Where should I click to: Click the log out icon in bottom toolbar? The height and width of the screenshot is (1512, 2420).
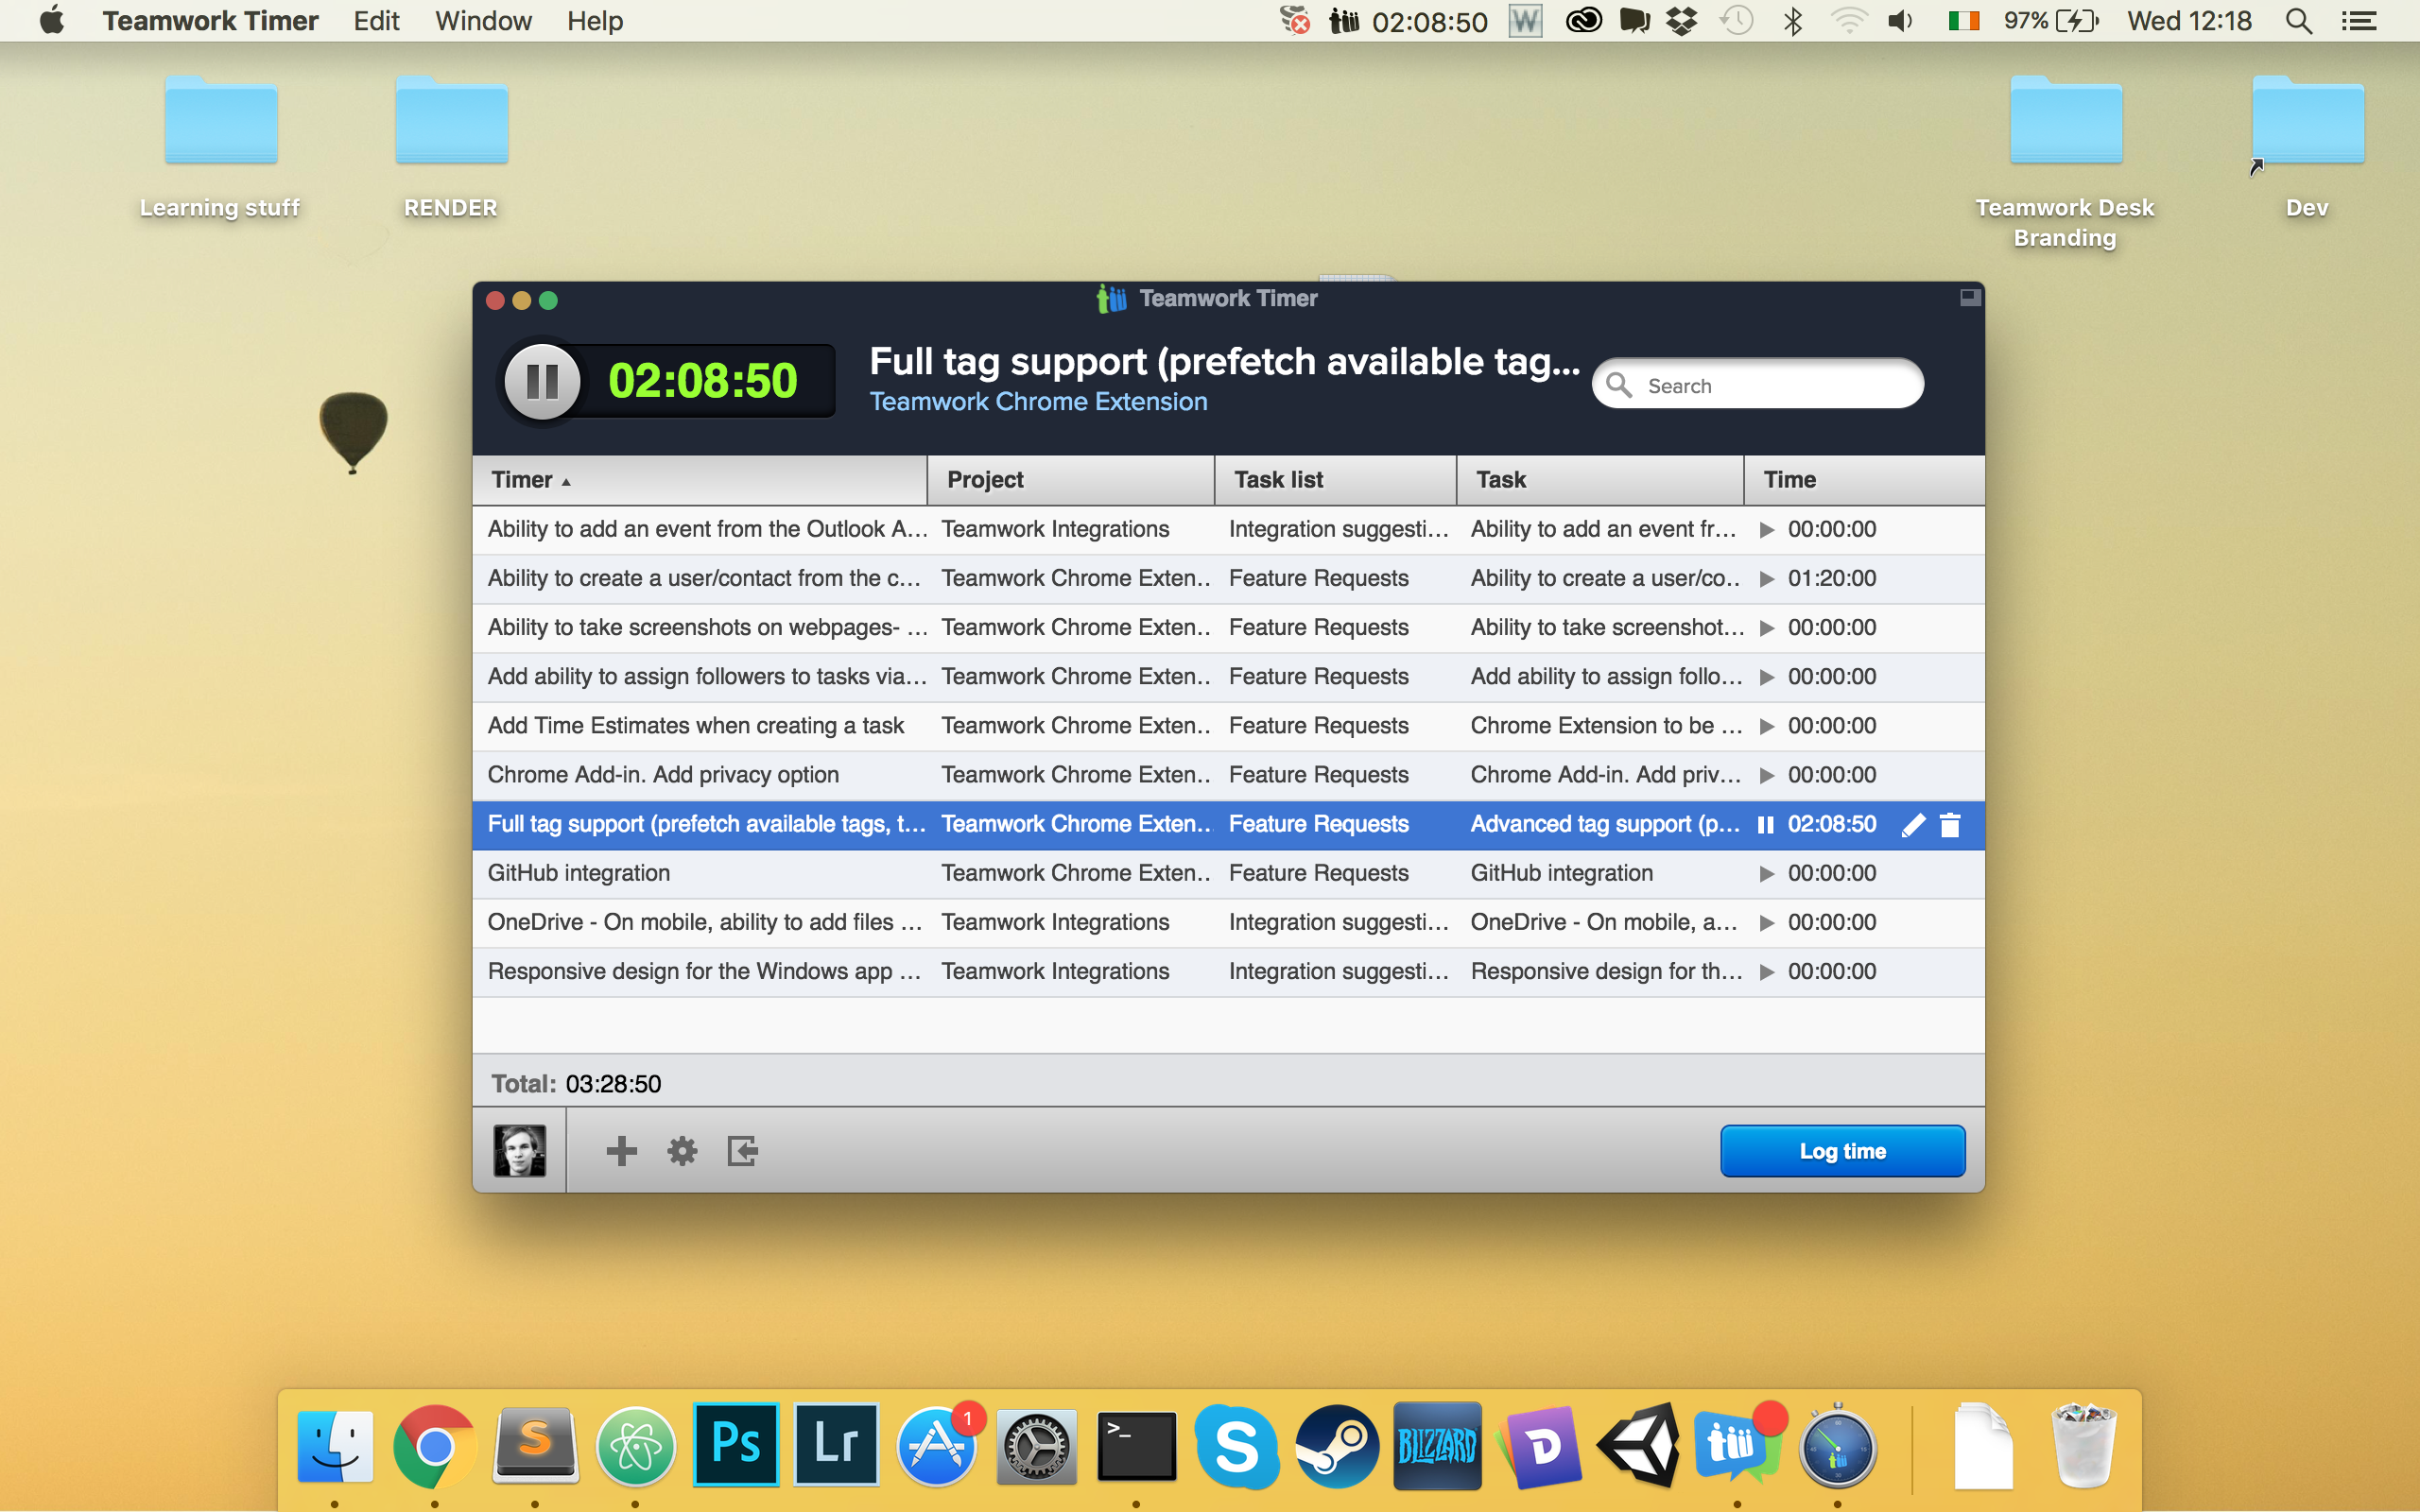pos(742,1151)
